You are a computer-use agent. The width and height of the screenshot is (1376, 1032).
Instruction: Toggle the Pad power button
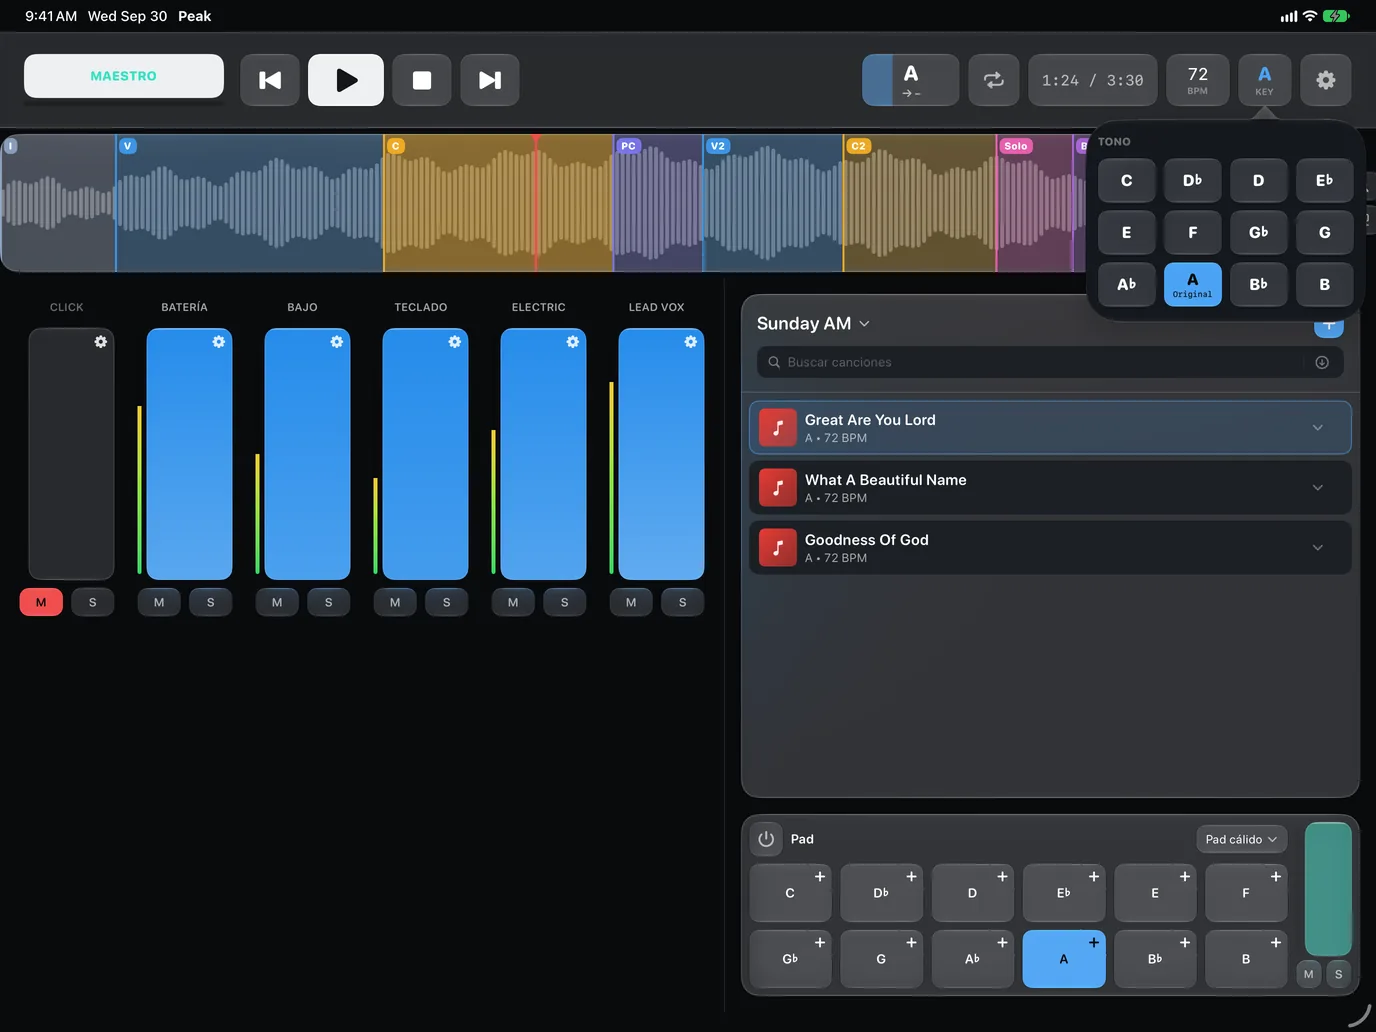[x=766, y=839]
